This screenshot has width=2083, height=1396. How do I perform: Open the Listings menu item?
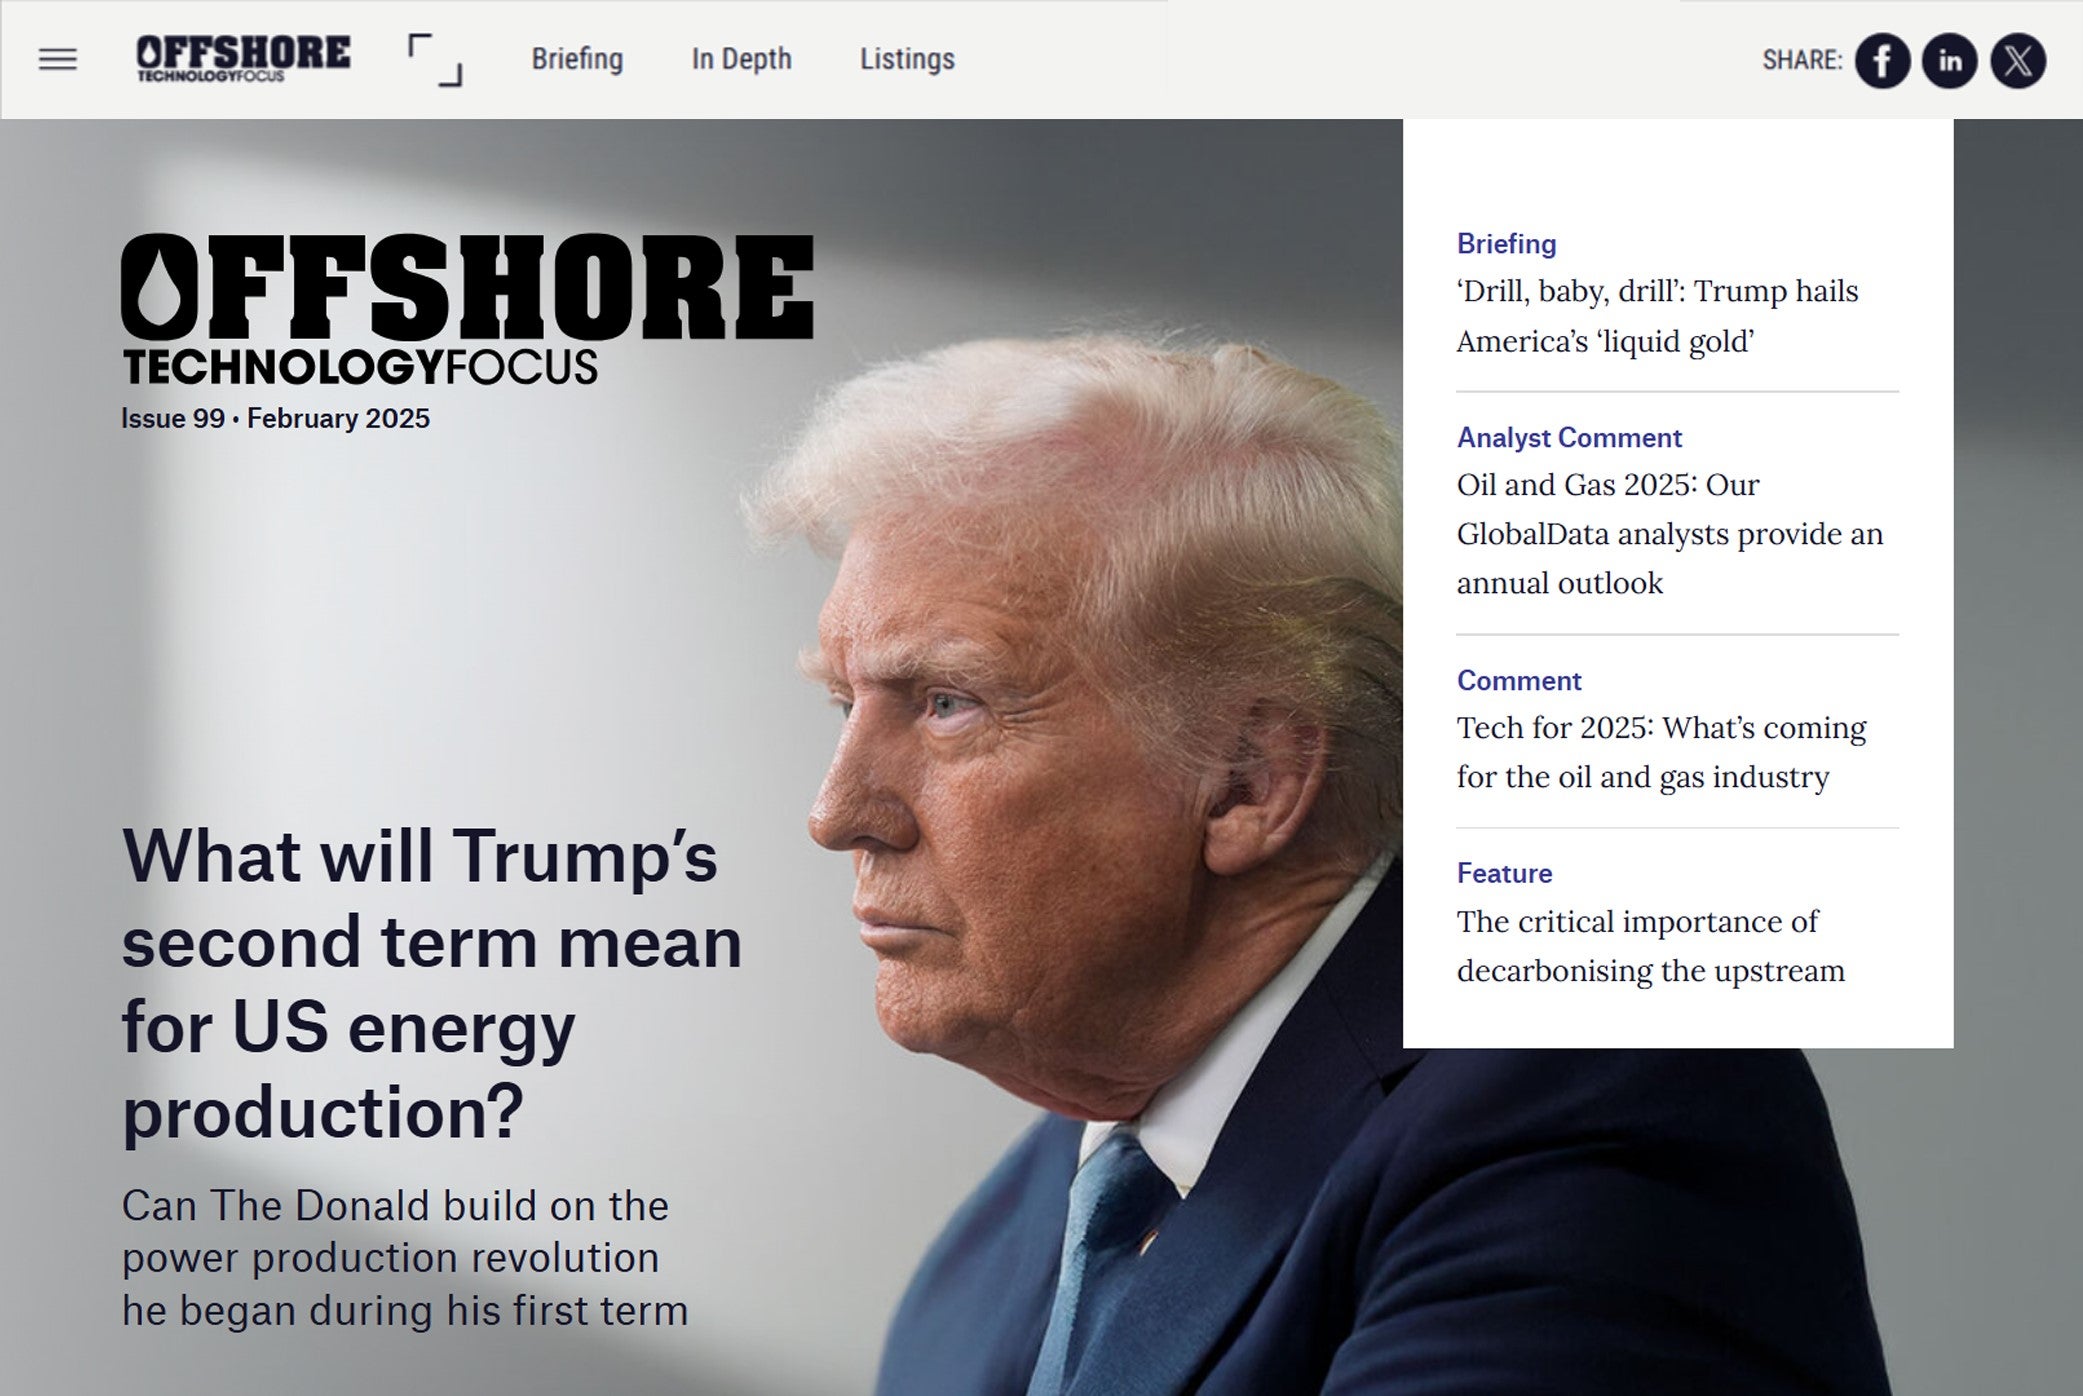[x=907, y=59]
